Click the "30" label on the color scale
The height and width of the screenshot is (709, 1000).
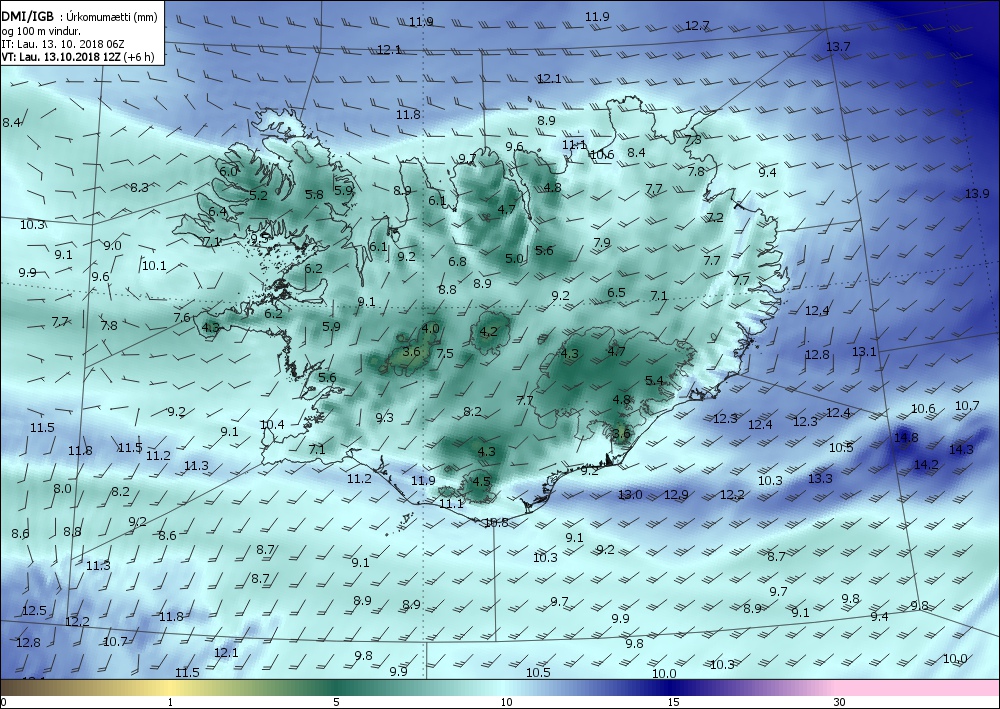pos(840,703)
